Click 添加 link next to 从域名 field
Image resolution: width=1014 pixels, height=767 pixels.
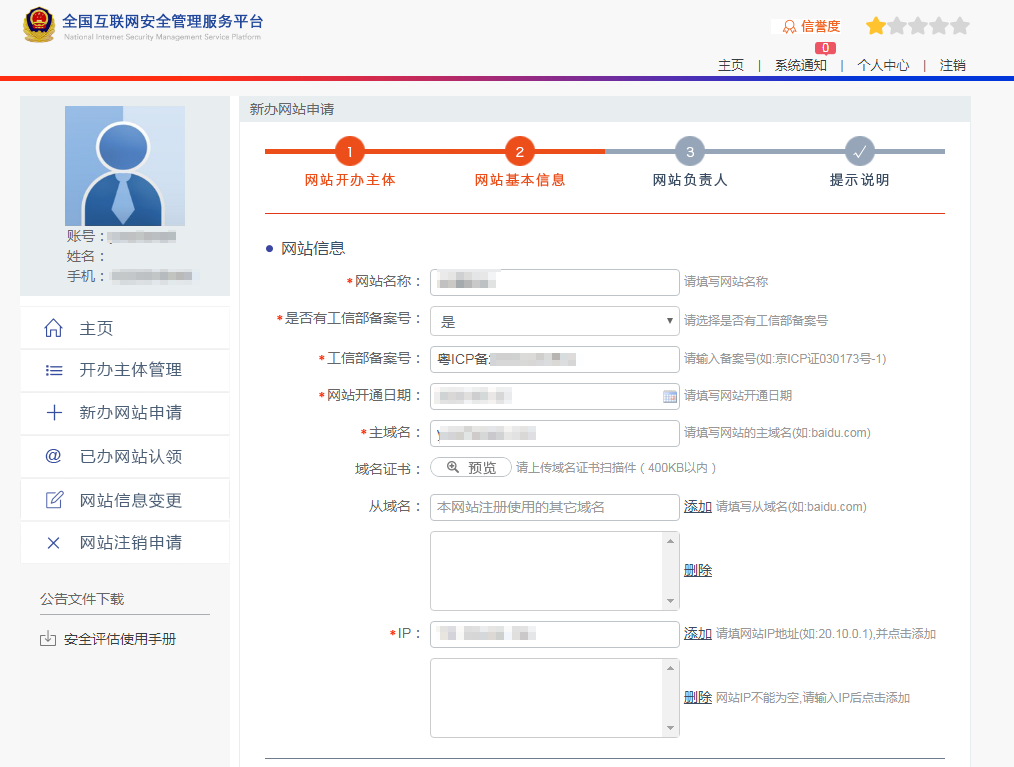[698, 506]
